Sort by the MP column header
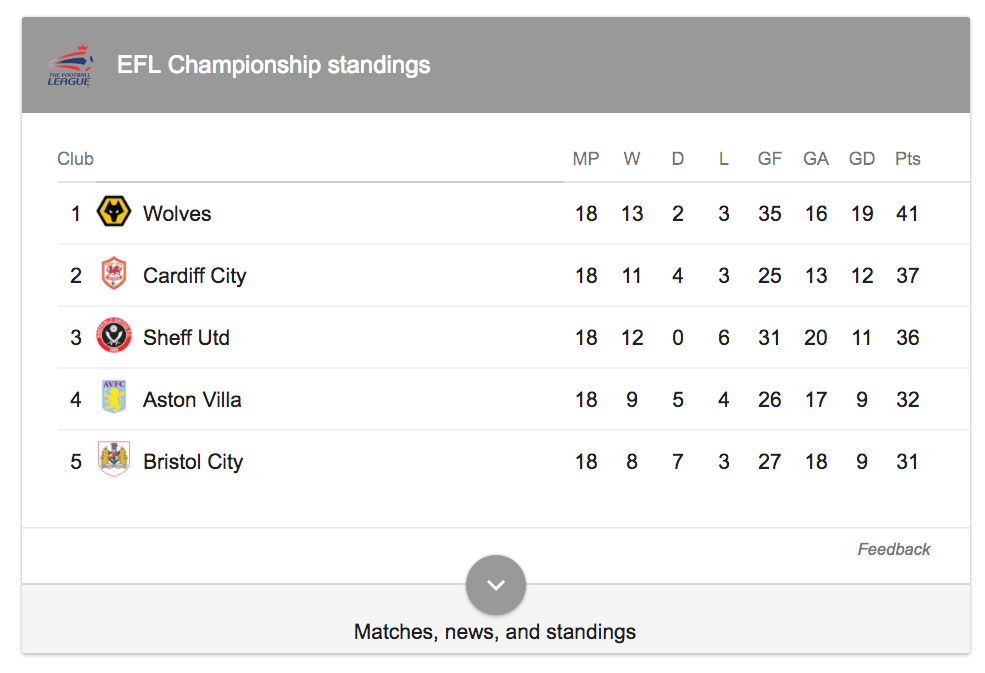 [x=586, y=158]
